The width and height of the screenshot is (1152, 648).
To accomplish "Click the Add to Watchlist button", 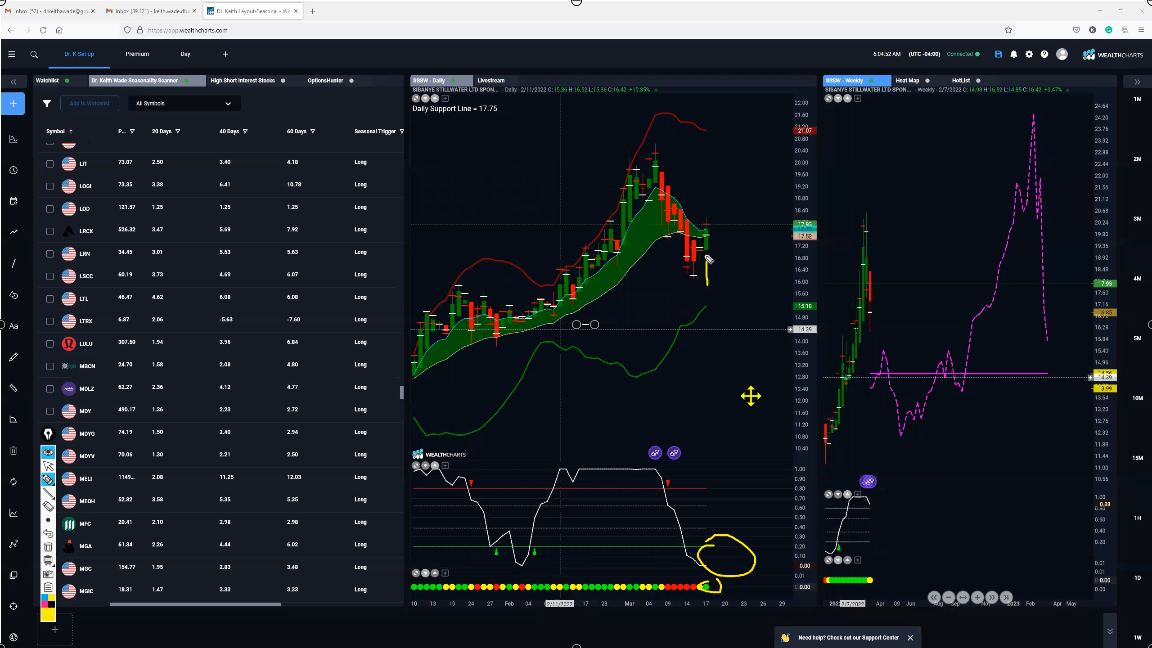I will click(90, 104).
